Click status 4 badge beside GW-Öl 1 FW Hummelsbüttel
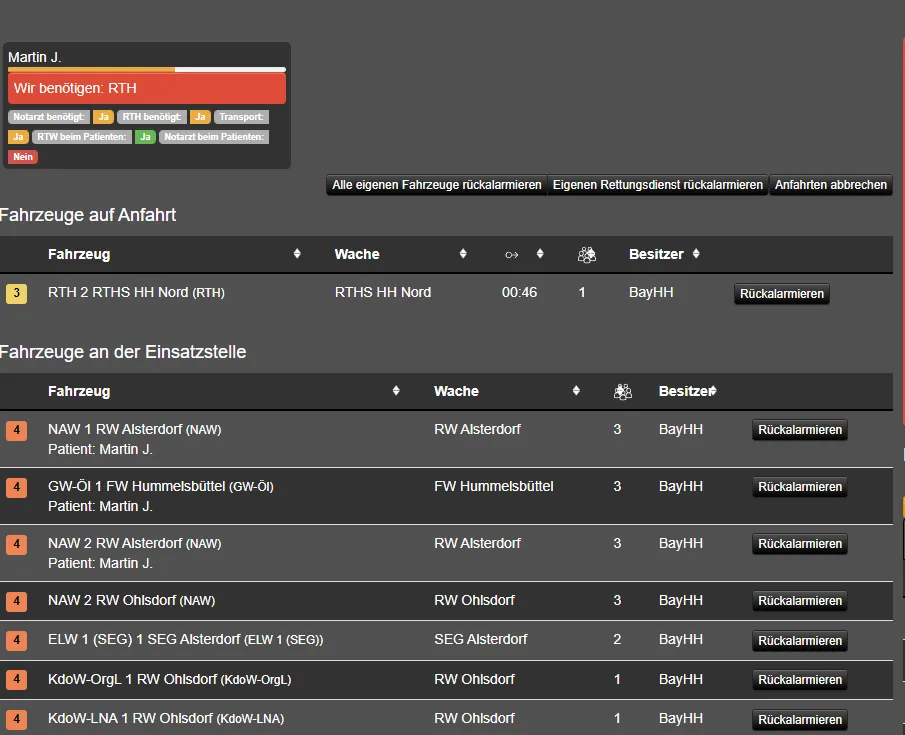The image size is (905, 735). click(16, 488)
